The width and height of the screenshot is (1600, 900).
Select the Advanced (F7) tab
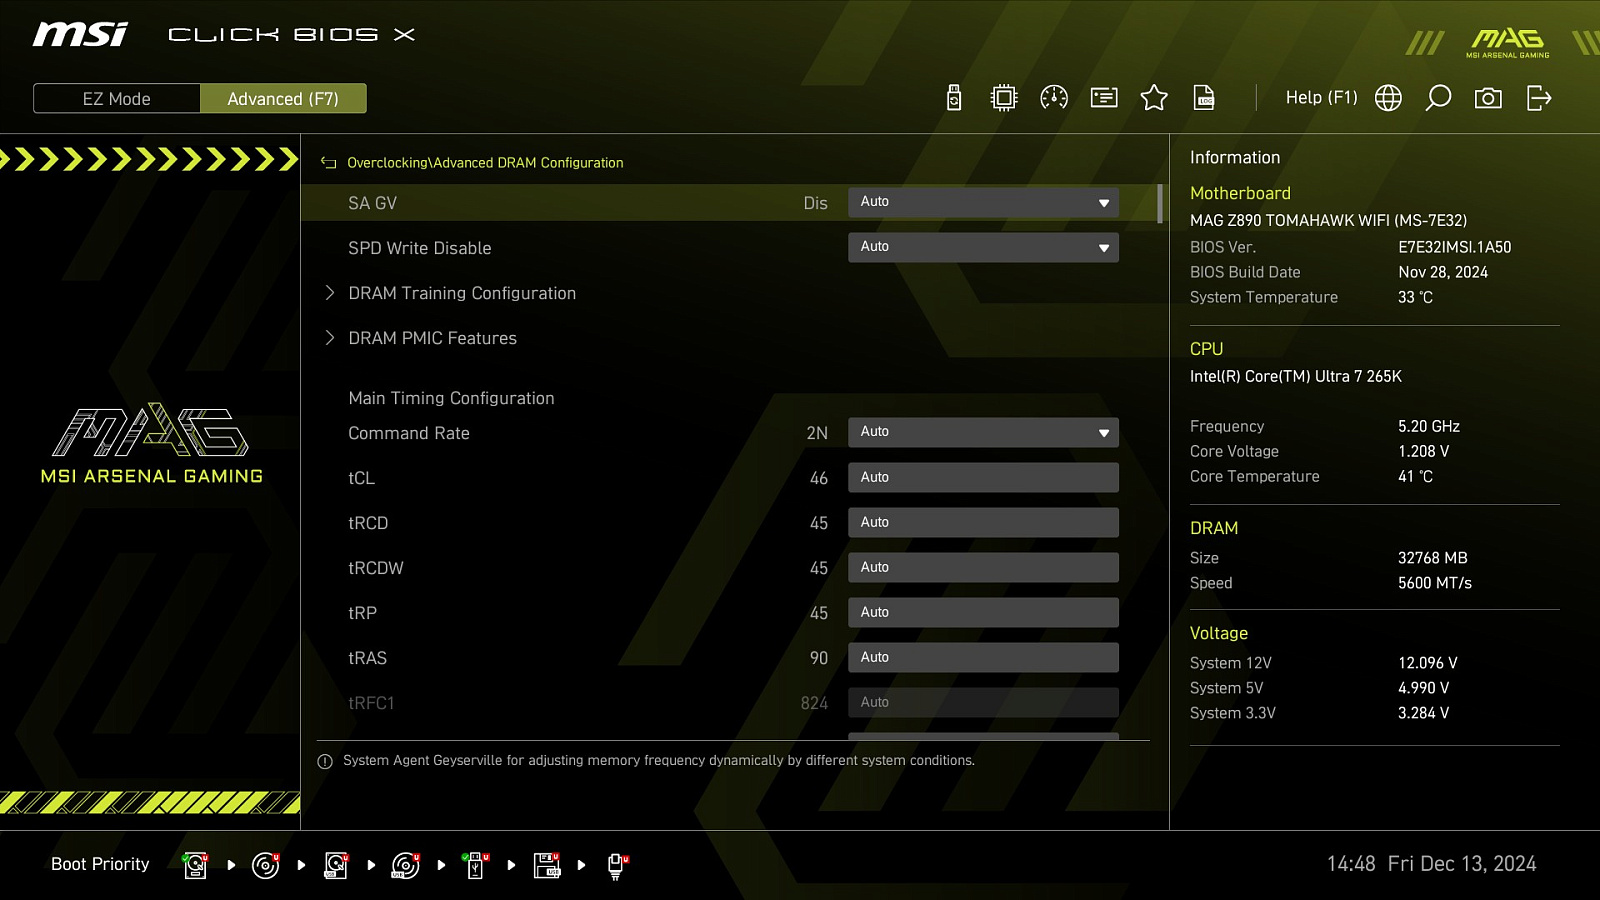click(283, 98)
